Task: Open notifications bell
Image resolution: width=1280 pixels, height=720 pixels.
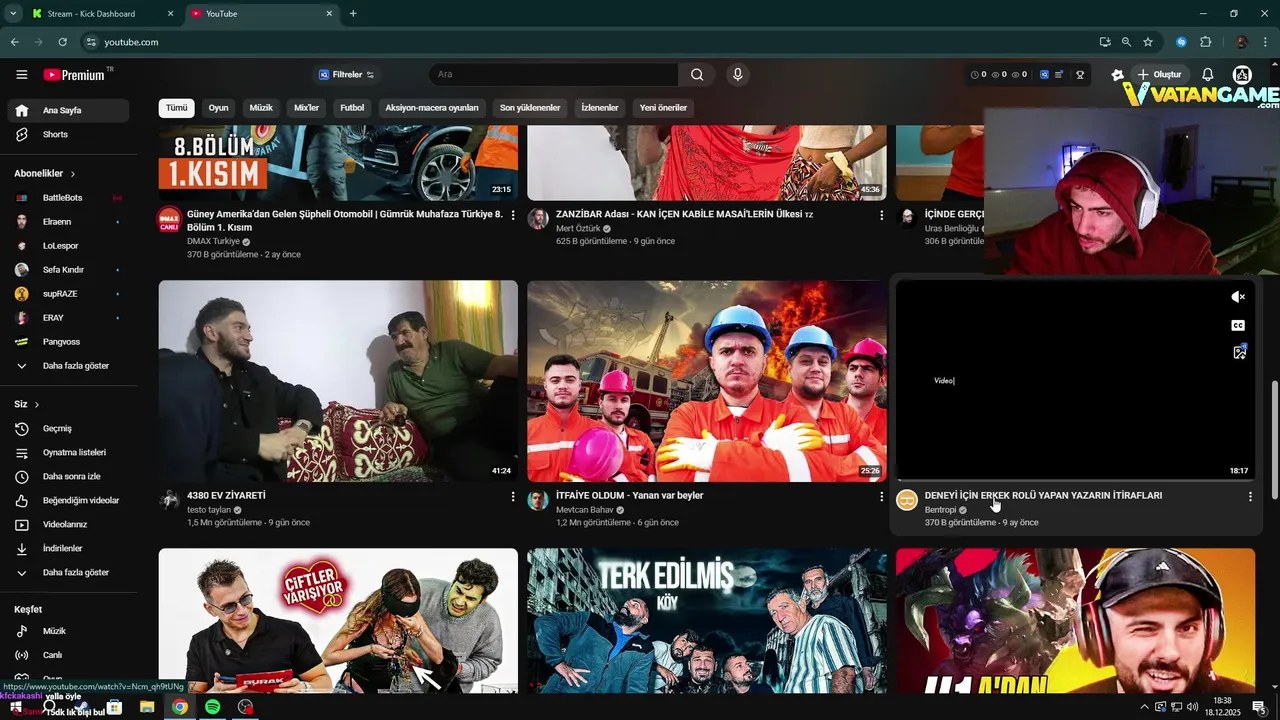Action: [x=1208, y=75]
